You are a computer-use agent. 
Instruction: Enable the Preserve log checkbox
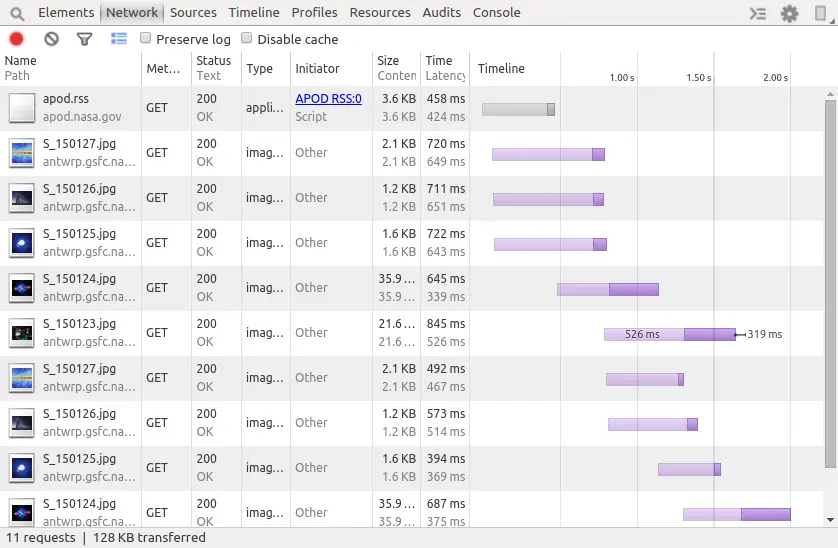pos(145,38)
